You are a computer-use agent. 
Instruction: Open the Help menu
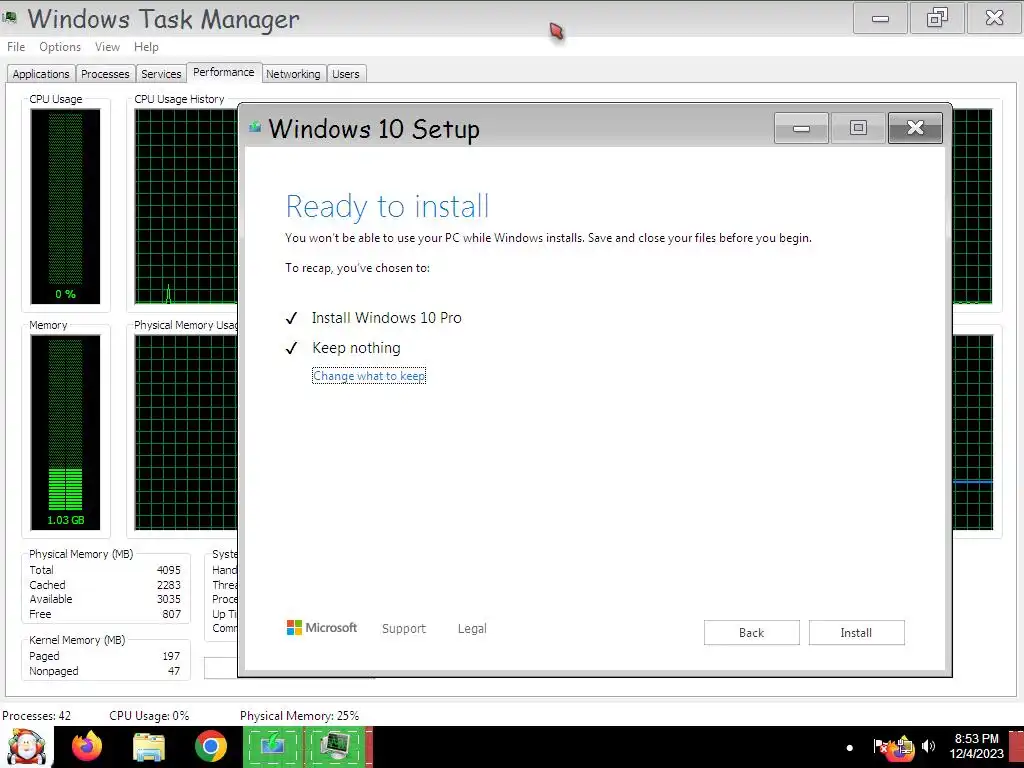(x=146, y=47)
